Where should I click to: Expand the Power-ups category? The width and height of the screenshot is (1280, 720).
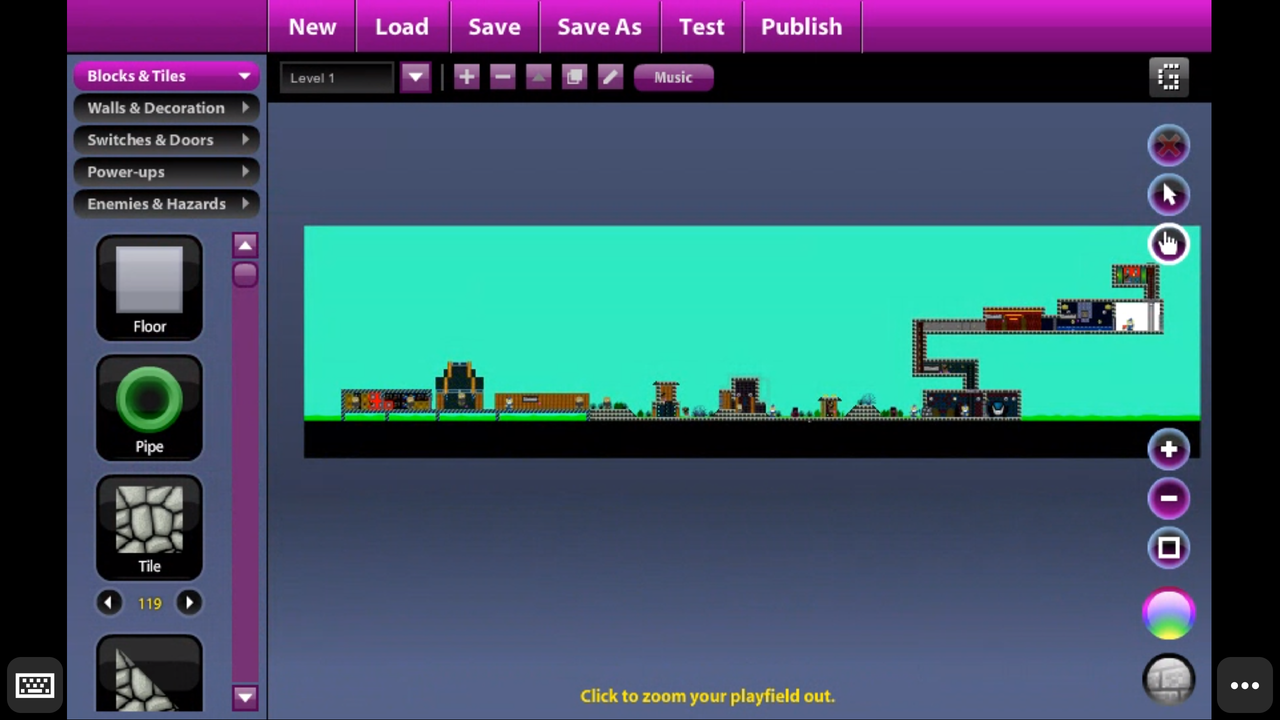(x=166, y=172)
